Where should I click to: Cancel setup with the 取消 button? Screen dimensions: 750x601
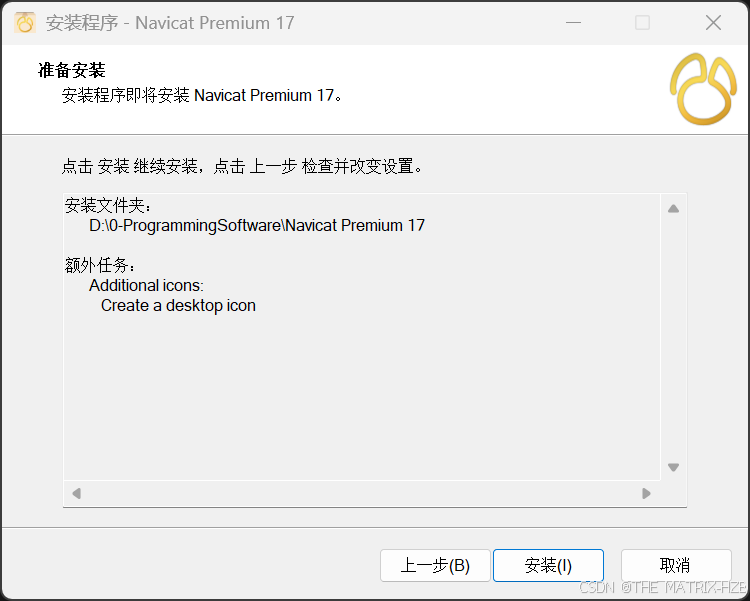coord(676,566)
